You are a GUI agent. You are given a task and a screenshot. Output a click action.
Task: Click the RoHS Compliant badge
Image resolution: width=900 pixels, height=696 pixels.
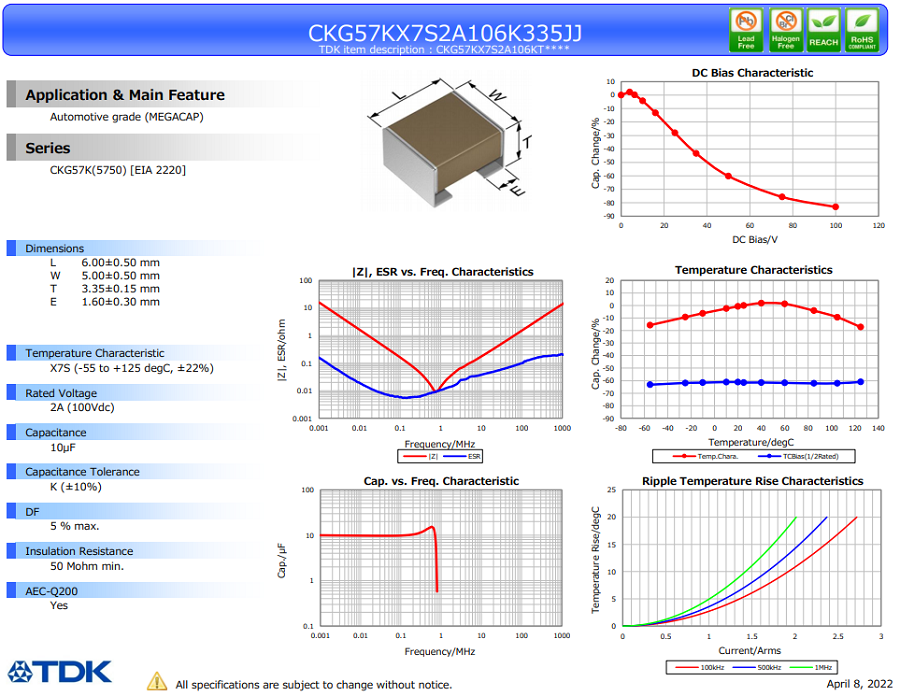tap(862, 30)
